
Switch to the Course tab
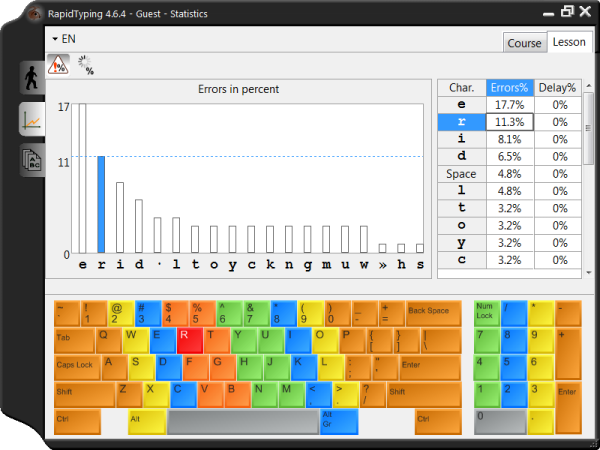[x=524, y=43]
